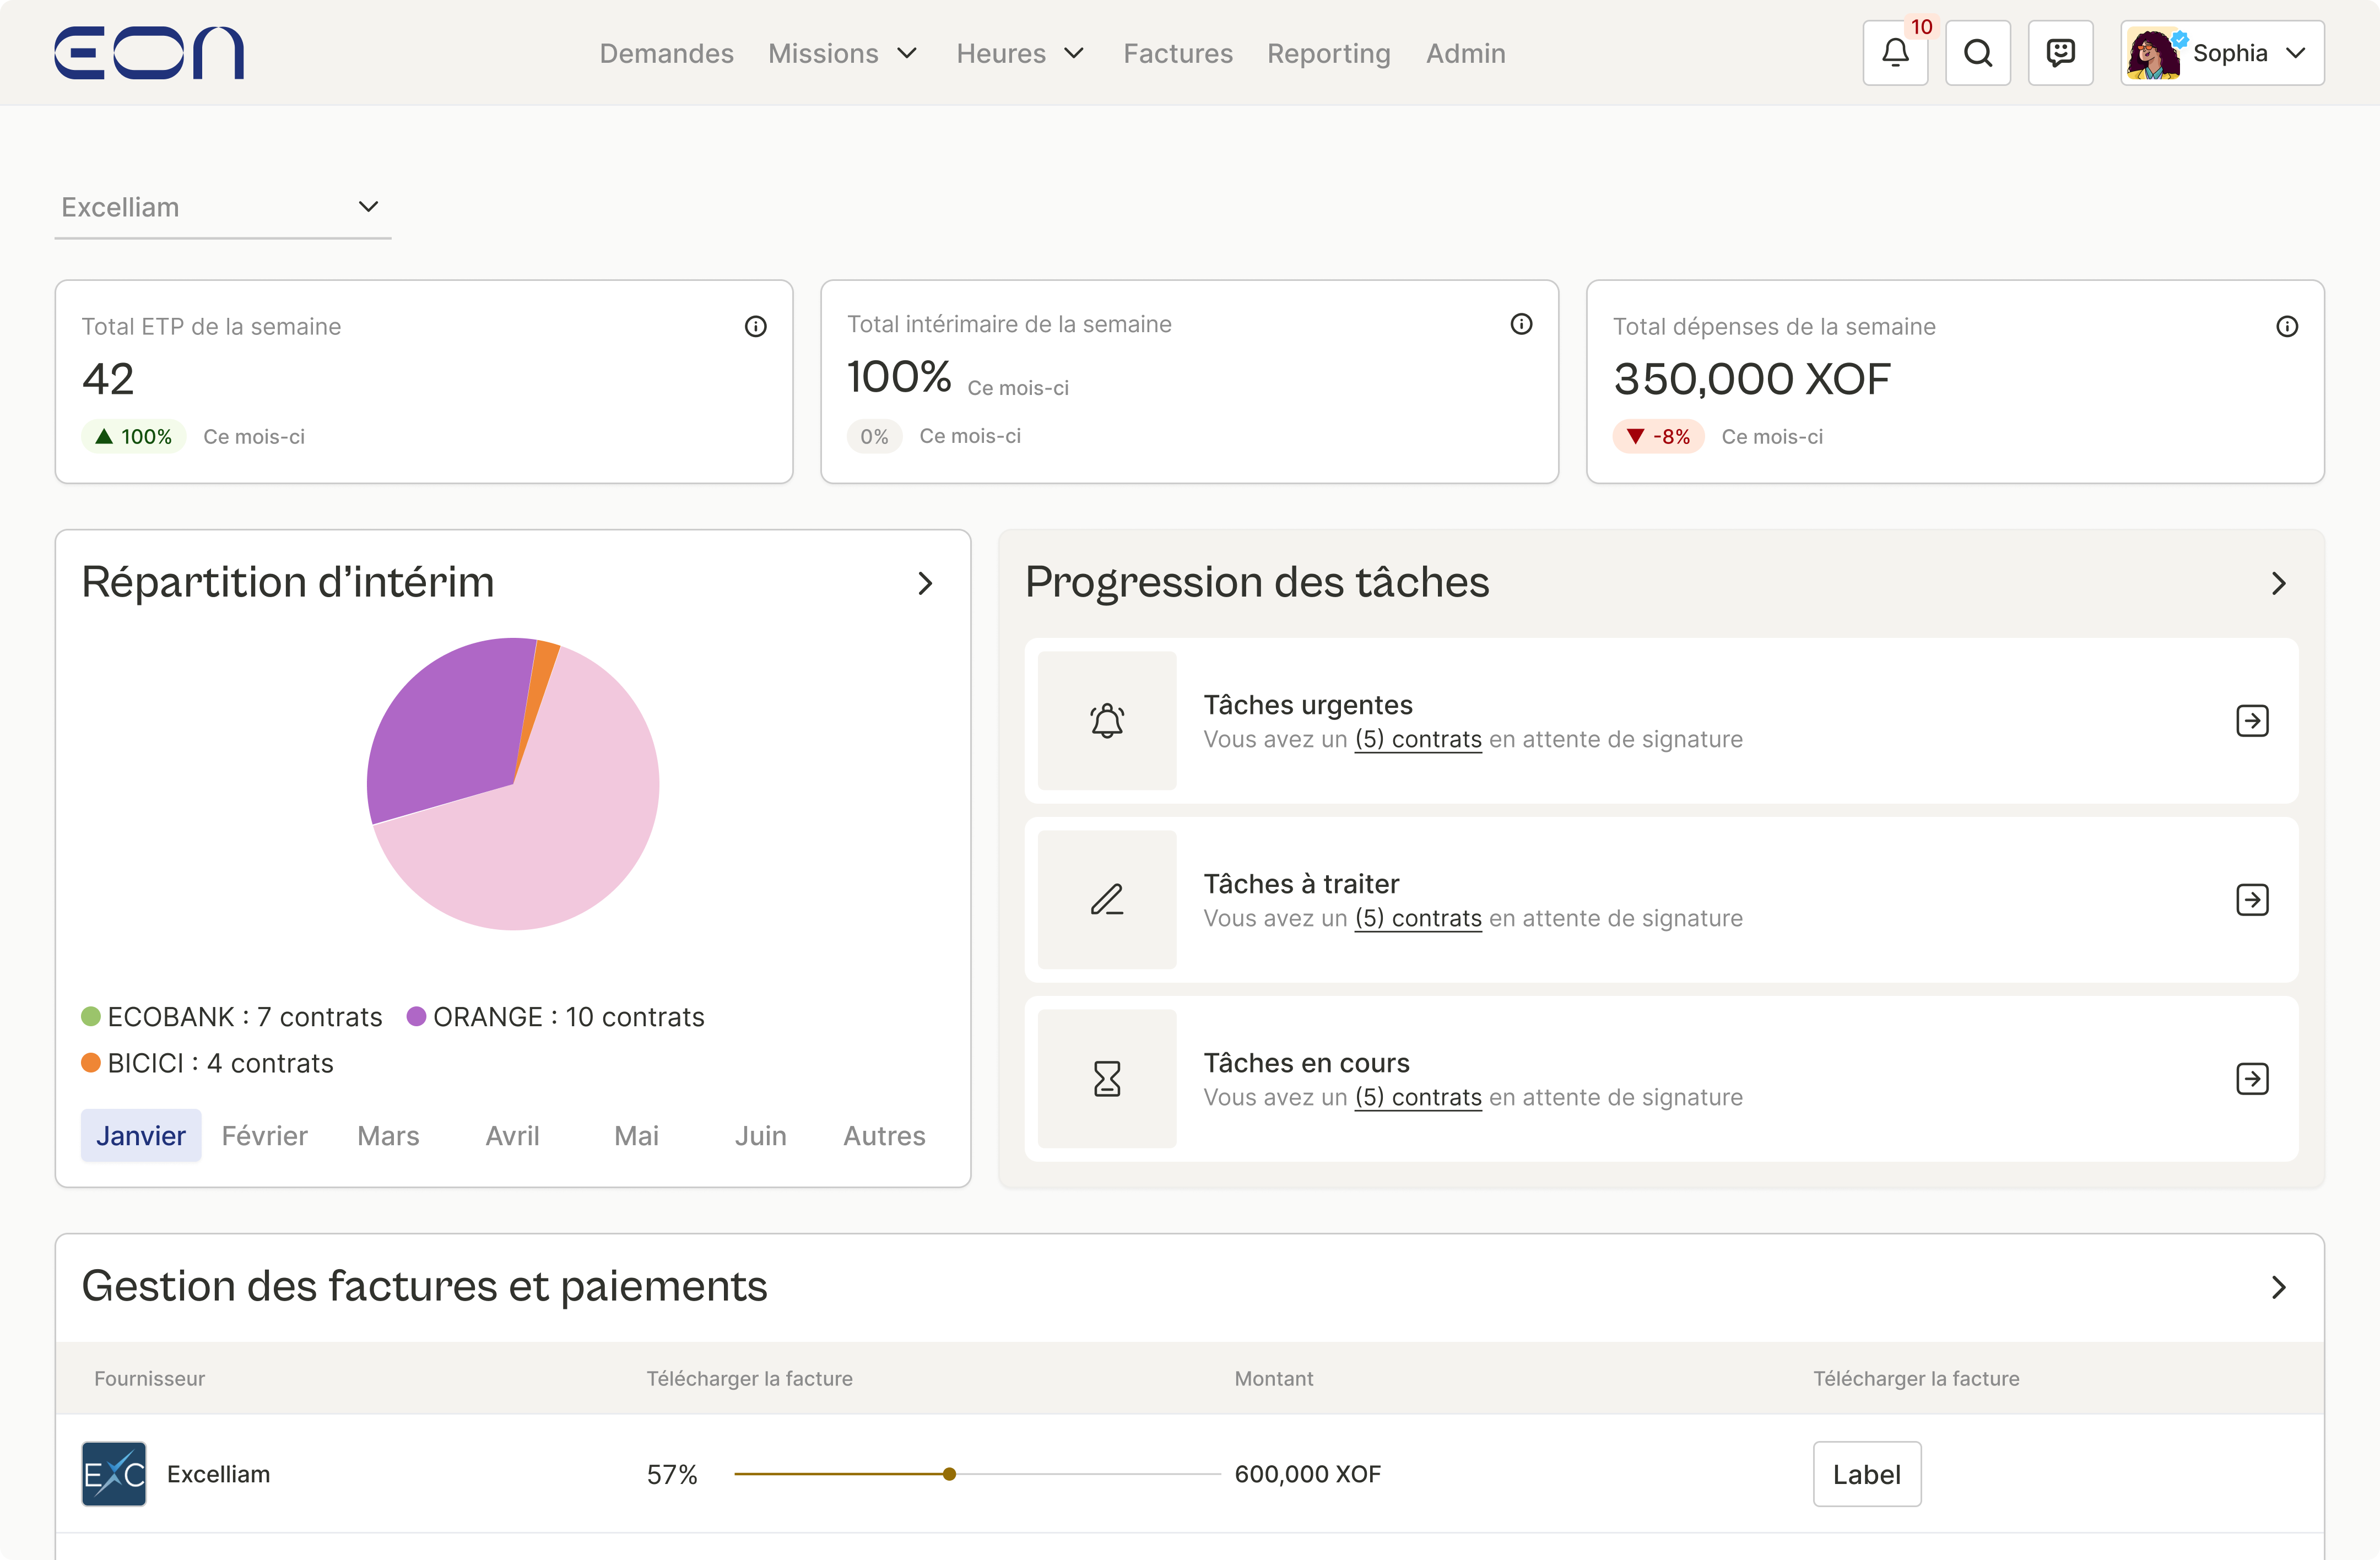Click the Excelliam company logo thumbnail
Image resolution: width=2380 pixels, height=1560 pixels.
tap(113, 1473)
